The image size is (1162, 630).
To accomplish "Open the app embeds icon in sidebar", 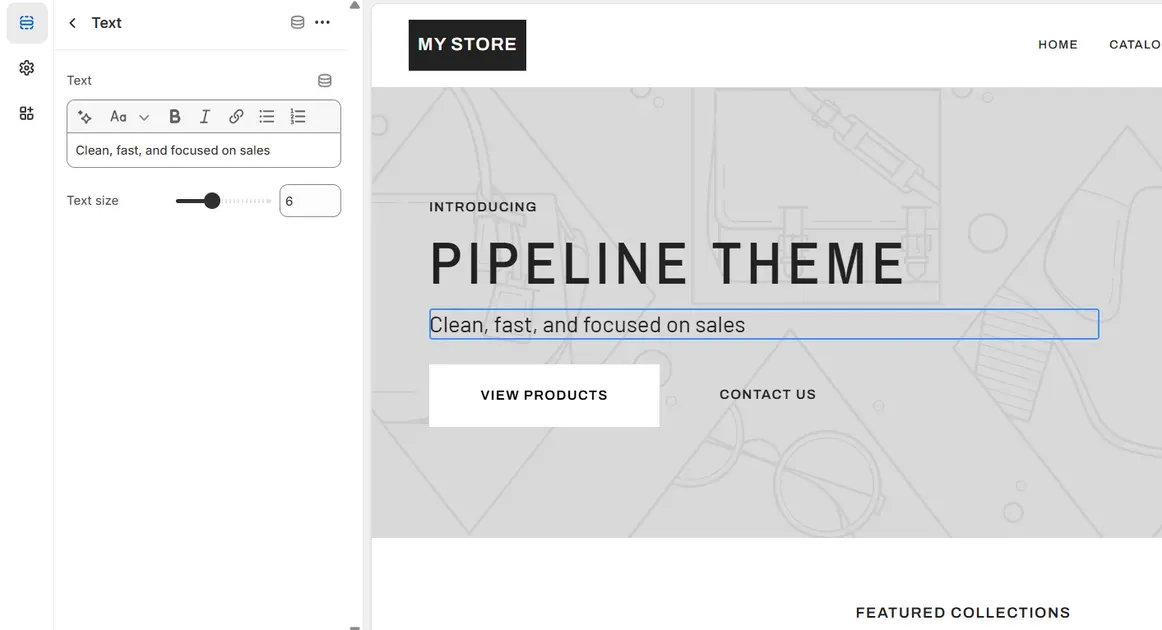I will (27, 113).
